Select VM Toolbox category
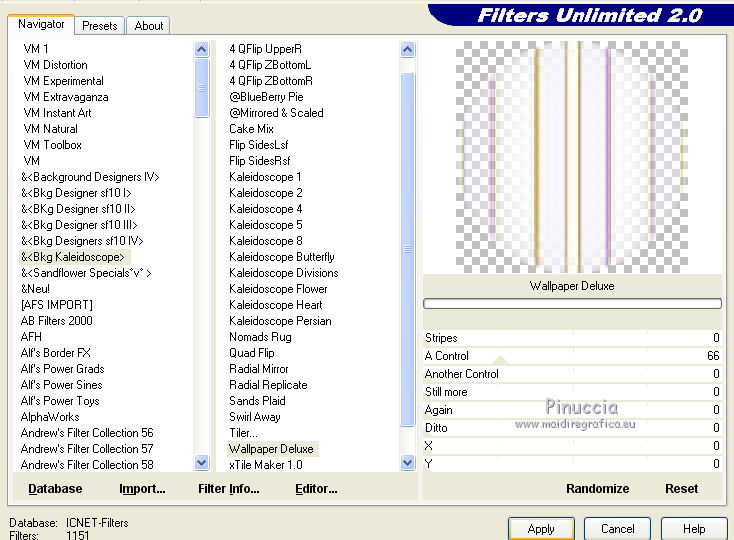 tap(52, 145)
